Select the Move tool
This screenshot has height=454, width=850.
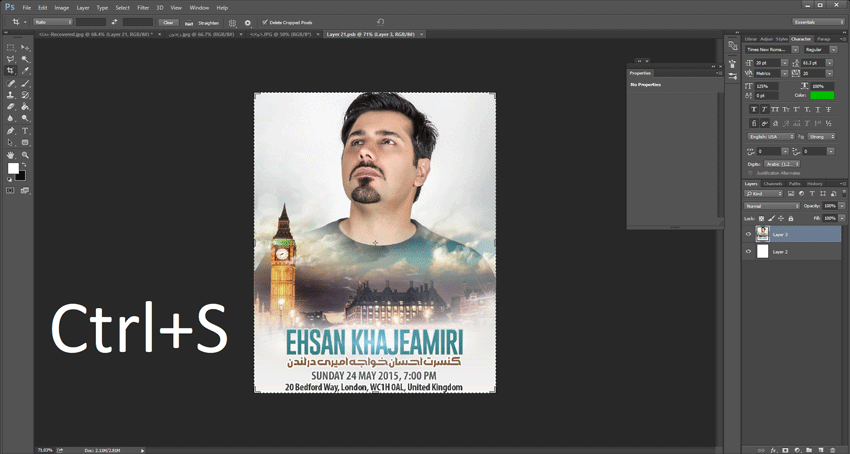pos(25,48)
